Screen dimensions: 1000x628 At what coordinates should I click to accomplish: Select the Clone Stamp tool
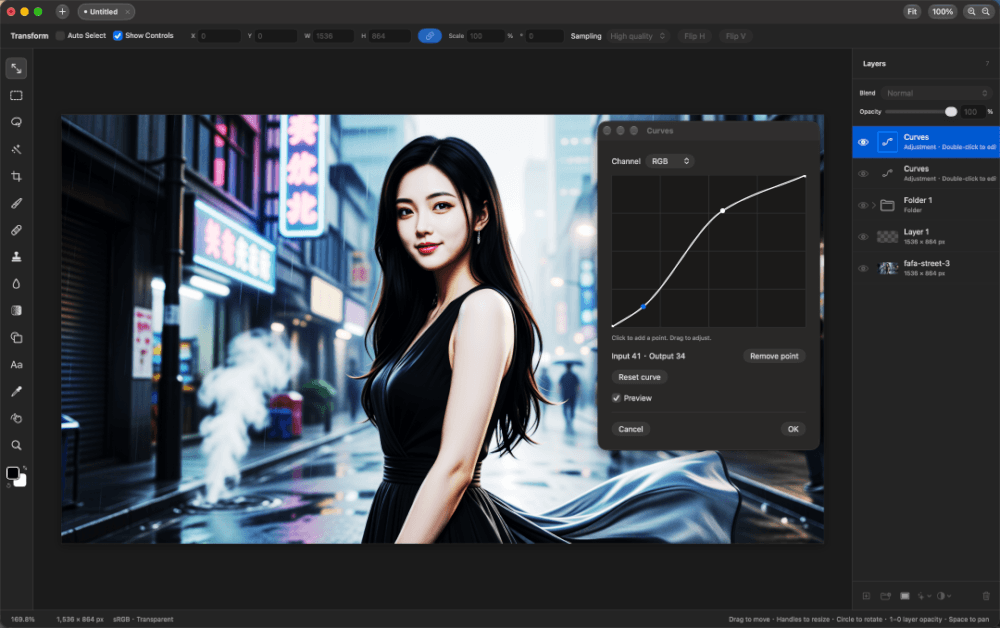click(16, 257)
